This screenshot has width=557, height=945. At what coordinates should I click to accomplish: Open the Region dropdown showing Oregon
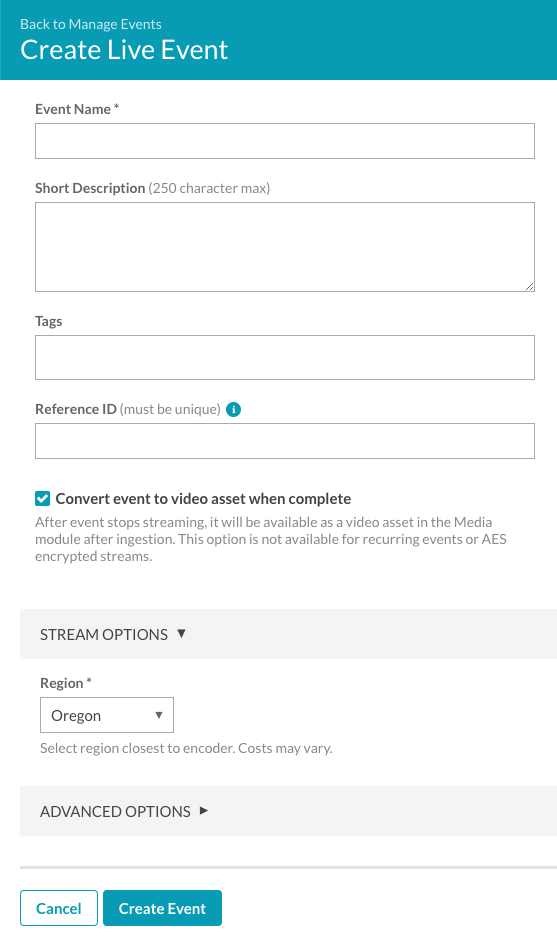pos(107,715)
